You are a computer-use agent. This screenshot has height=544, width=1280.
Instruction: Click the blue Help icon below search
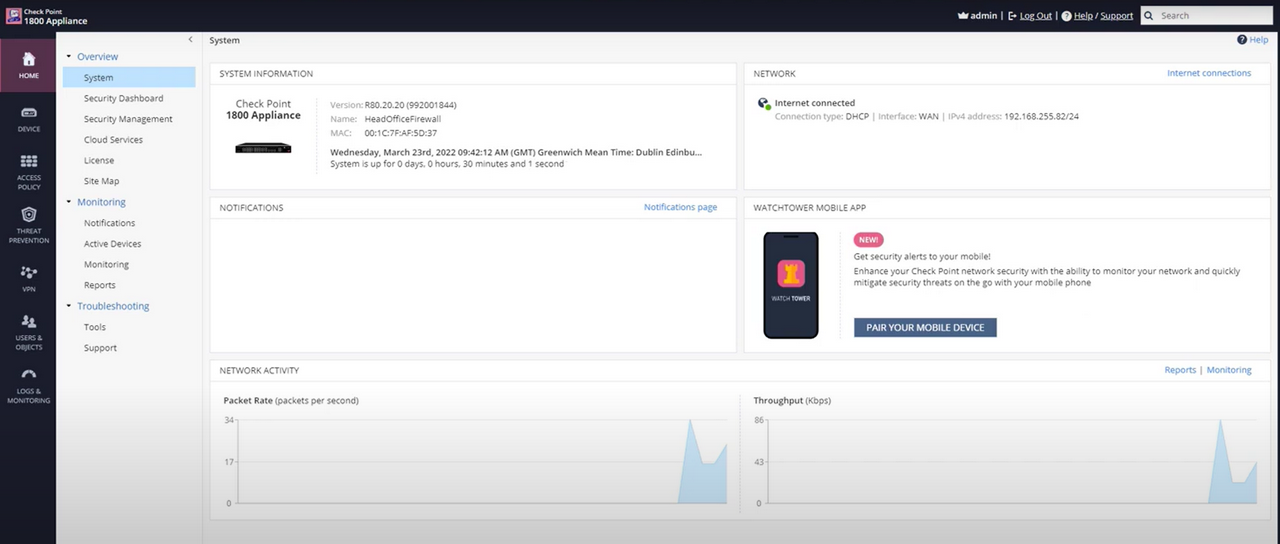coord(1242,40)
